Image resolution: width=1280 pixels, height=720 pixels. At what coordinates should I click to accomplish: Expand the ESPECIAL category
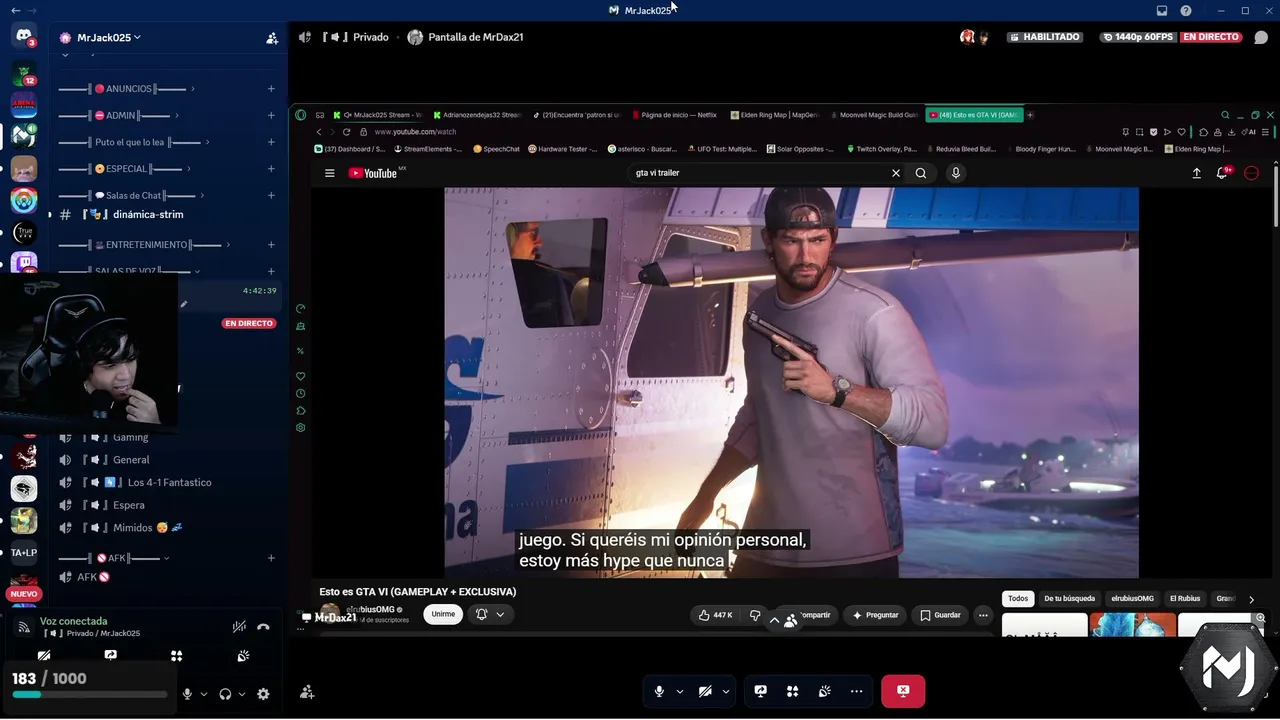125,169
